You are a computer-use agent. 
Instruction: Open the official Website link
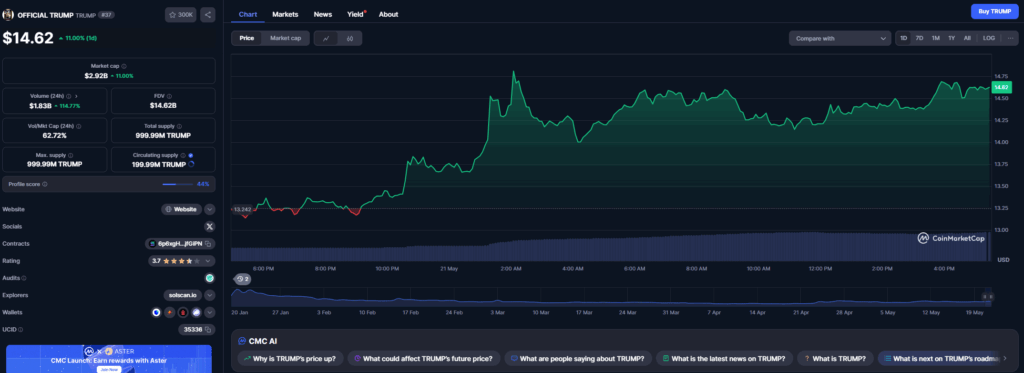coord(182,210)
